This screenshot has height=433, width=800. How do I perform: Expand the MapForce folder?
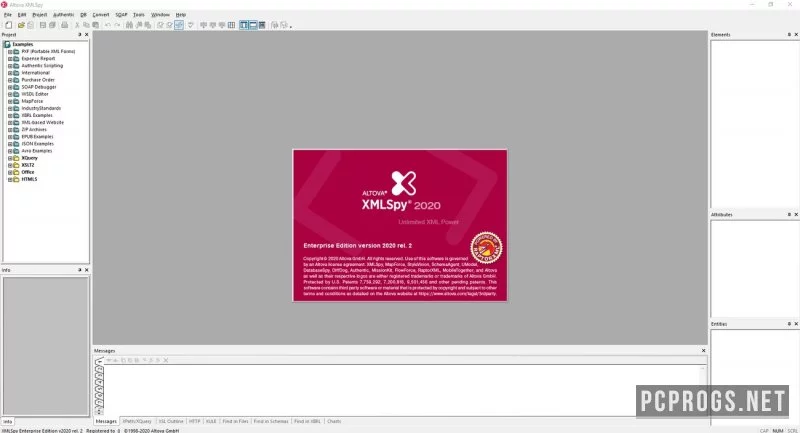click(x=10, y=101)
